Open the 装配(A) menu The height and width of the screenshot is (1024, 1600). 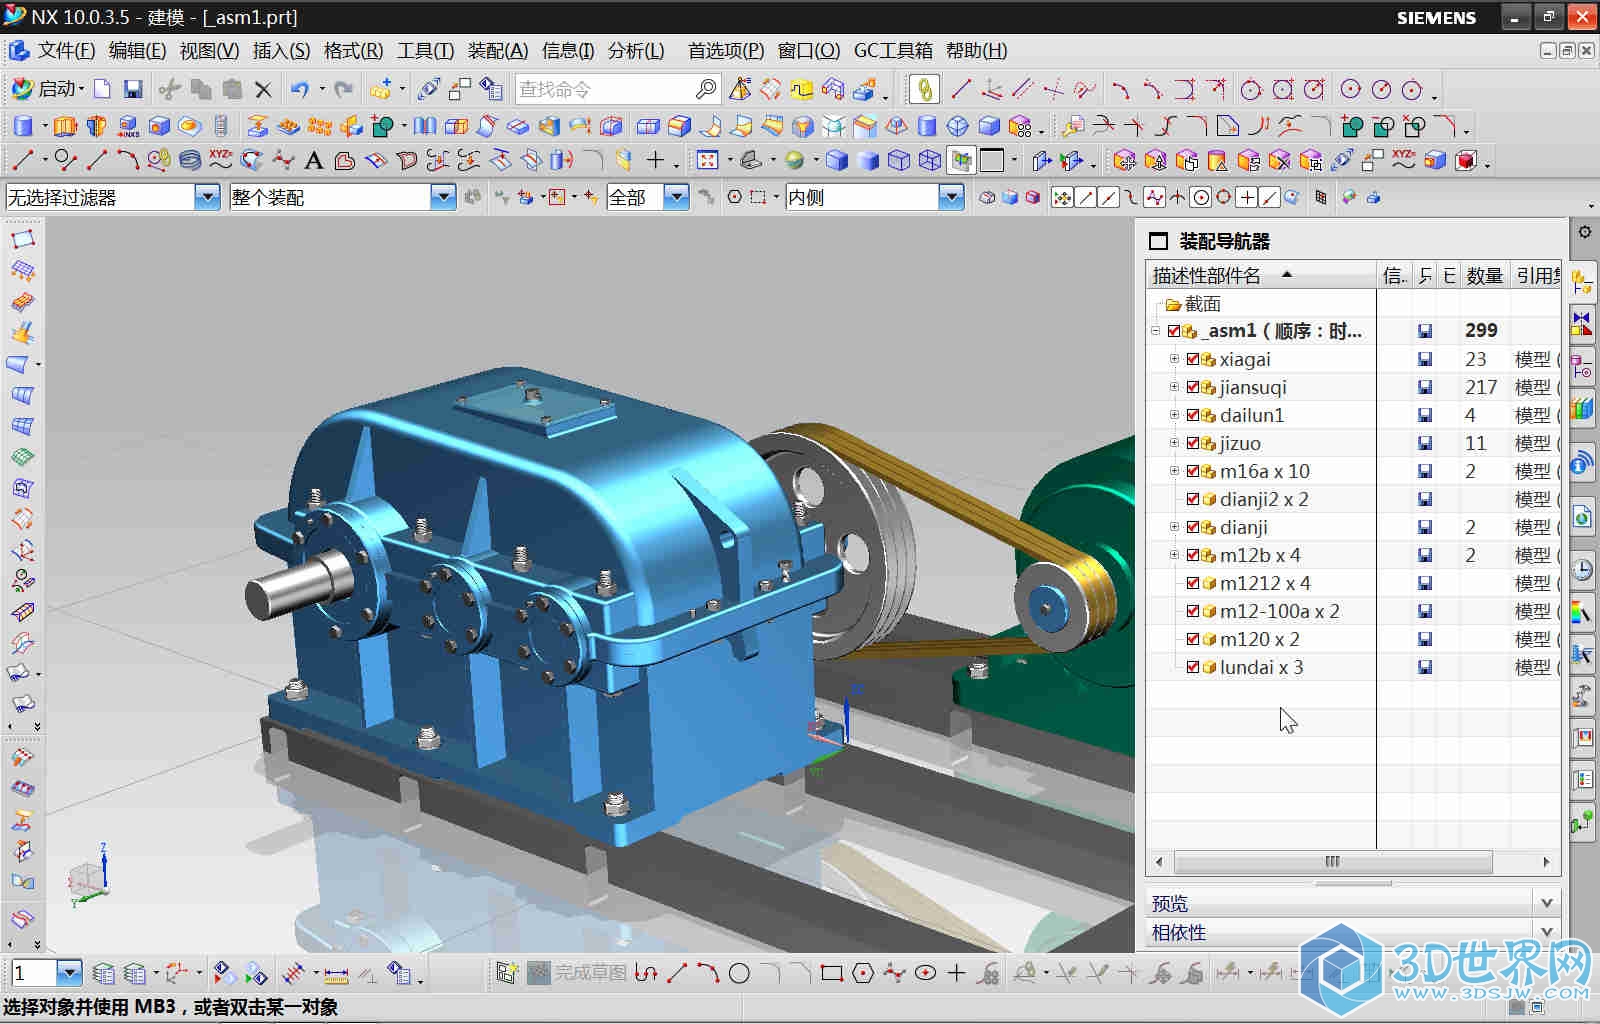pos(497,50)
